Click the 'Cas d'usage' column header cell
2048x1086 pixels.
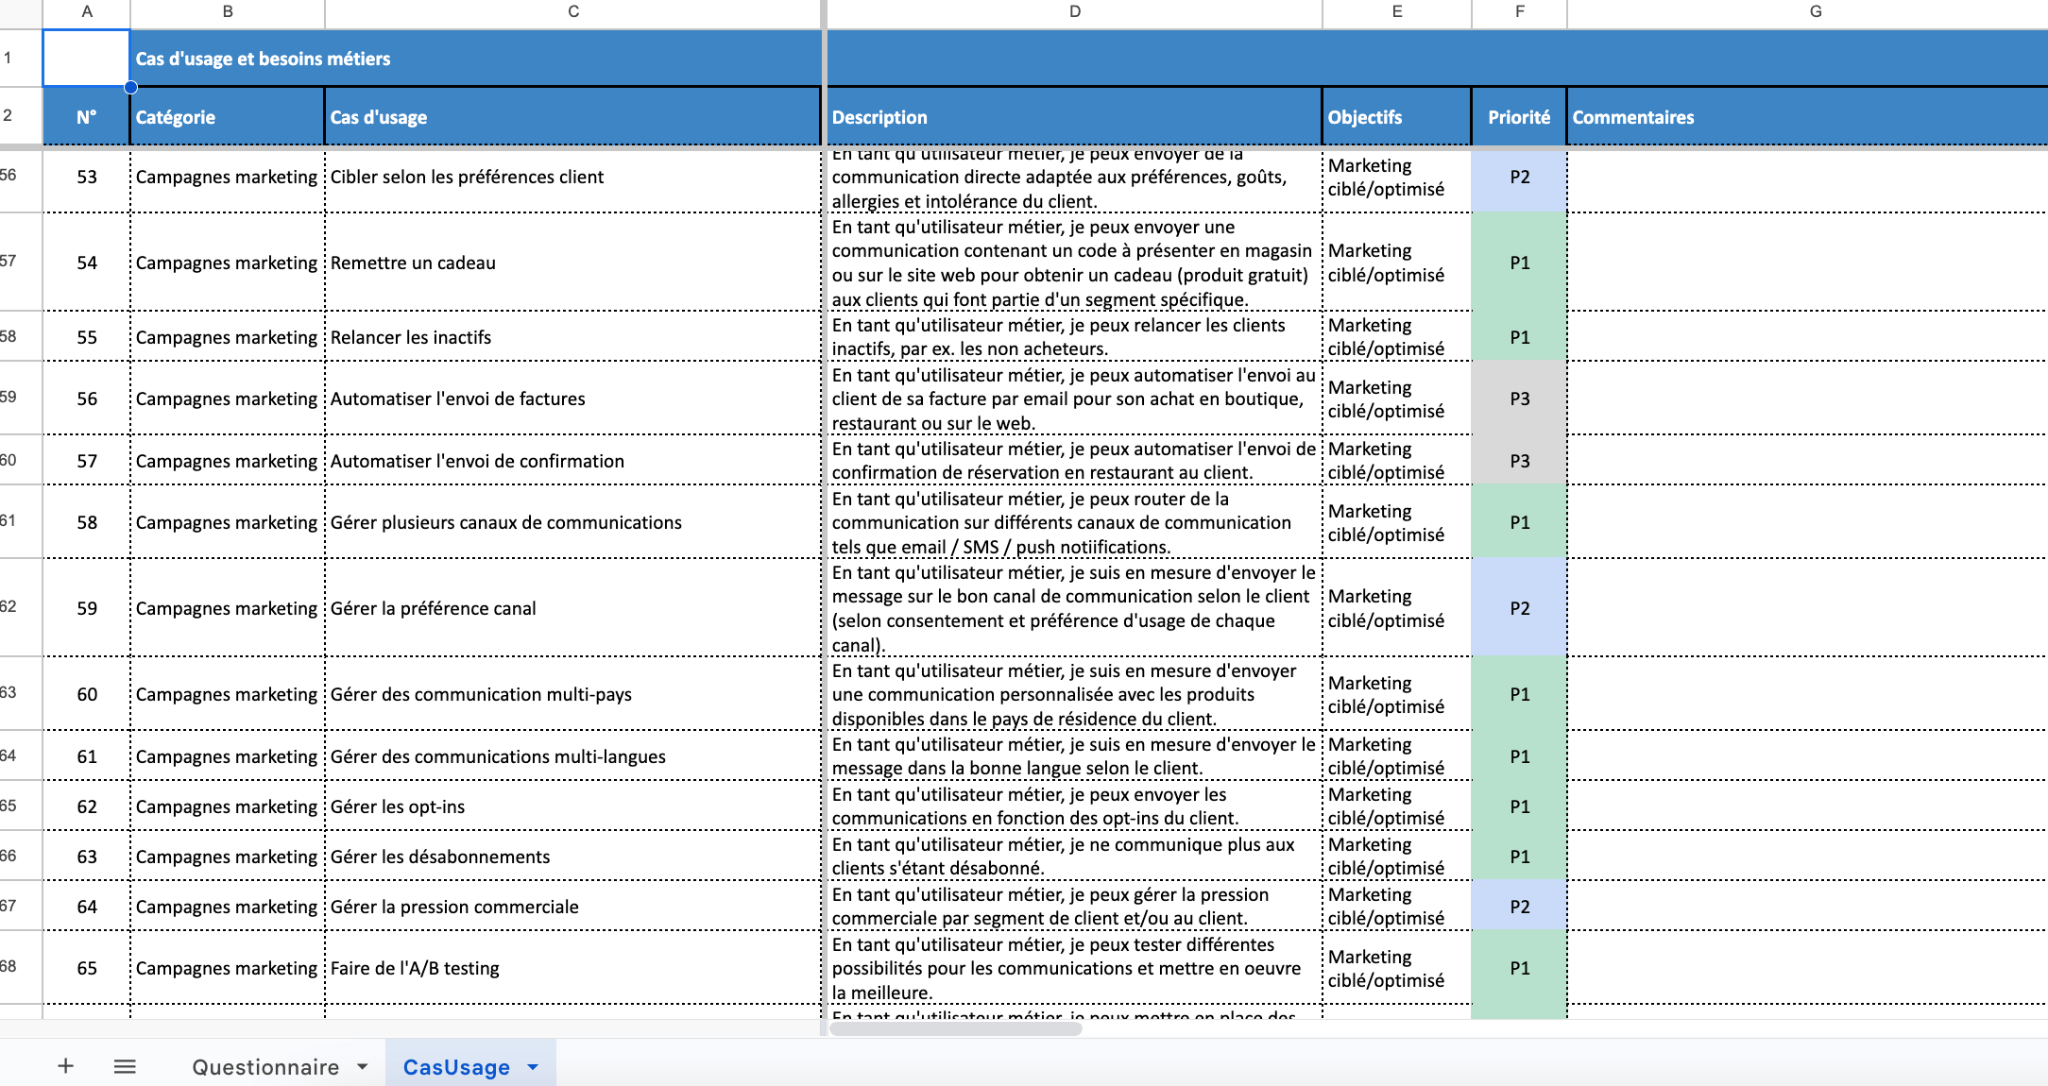tap(573, 117)
